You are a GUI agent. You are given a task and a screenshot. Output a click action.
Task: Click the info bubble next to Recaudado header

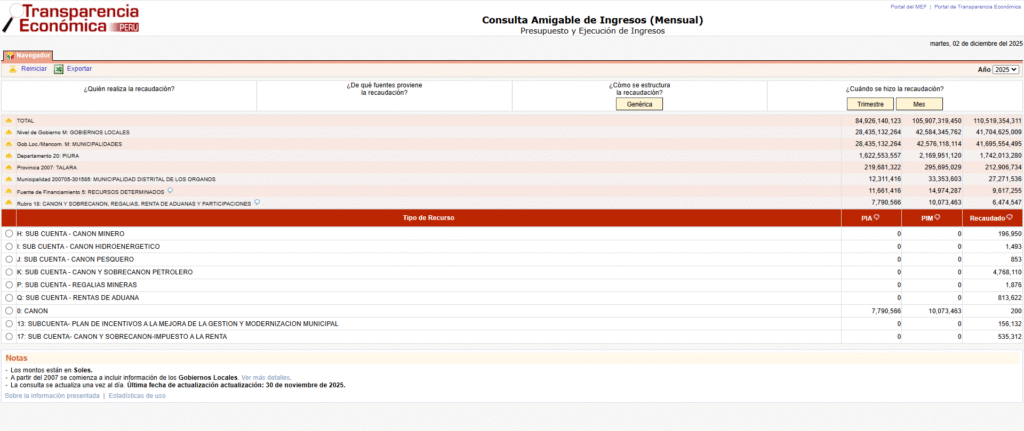[1009, 217]
